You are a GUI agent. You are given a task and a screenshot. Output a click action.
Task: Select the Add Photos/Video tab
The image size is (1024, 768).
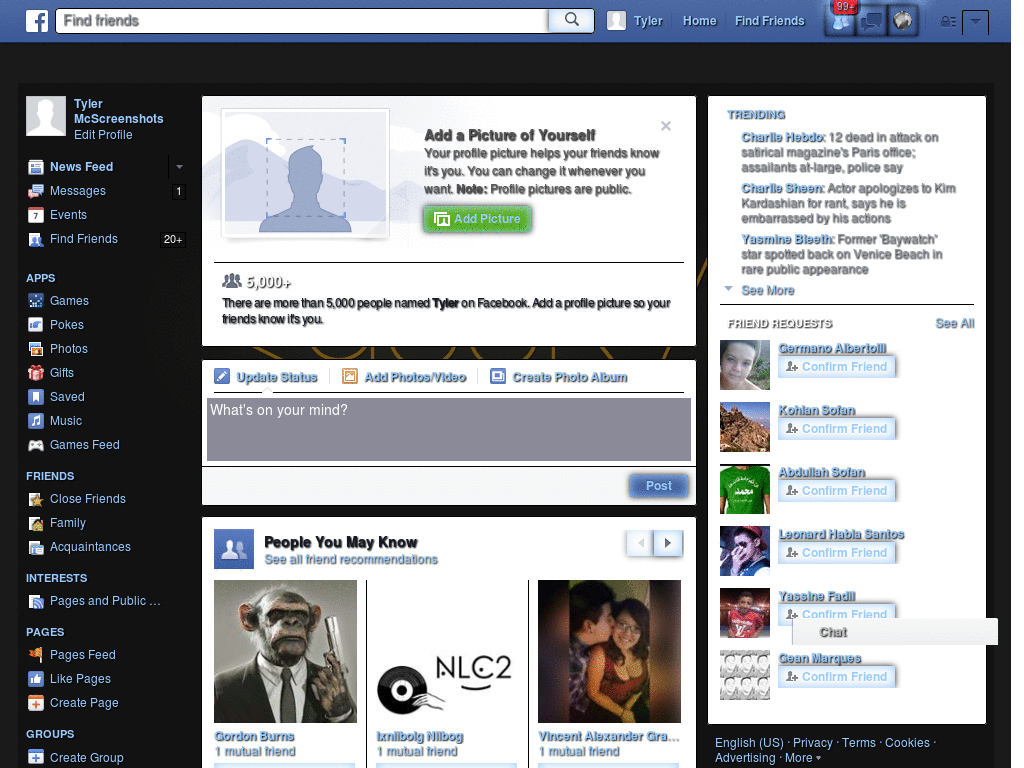click(x=404, y=377)
